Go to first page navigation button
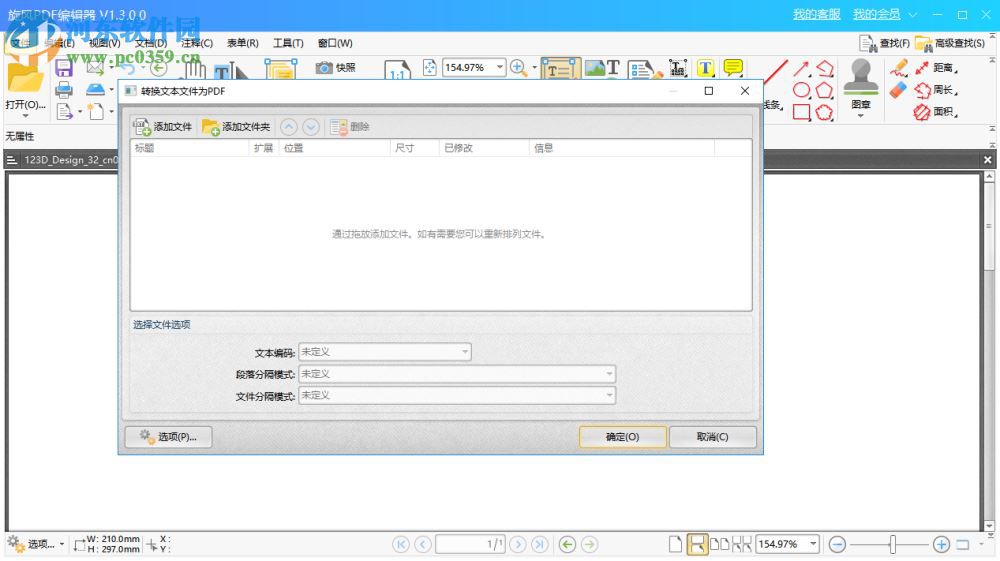Viewport: 1000px width, 561px height. tap(401, 544)
